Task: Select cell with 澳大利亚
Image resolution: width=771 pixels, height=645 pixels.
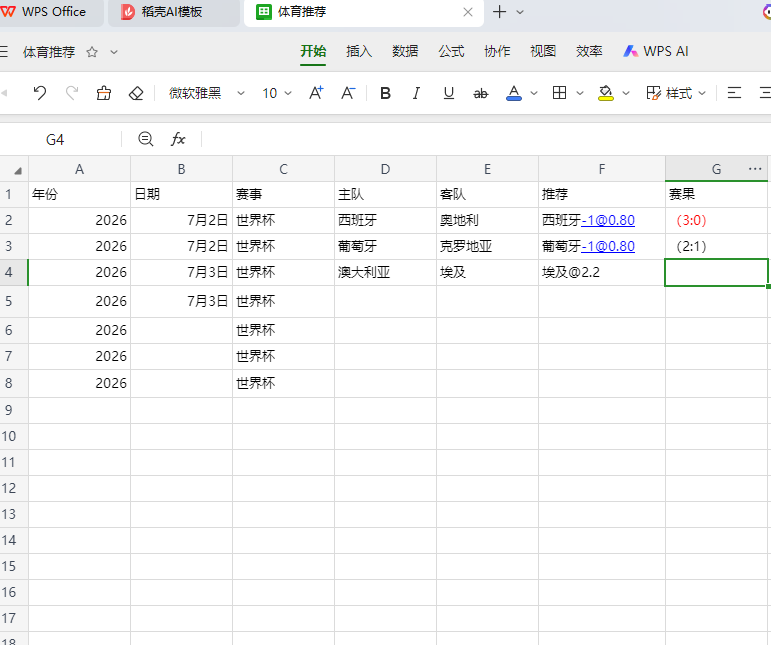Action: (x=386, y=272)
